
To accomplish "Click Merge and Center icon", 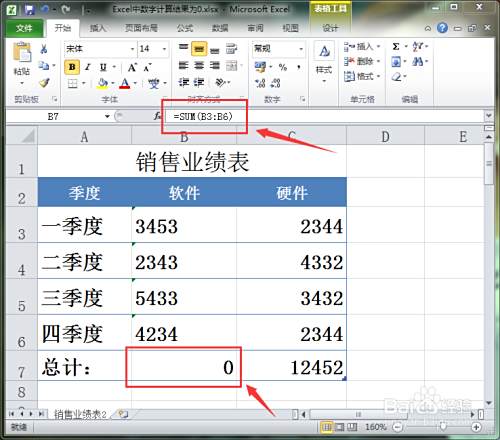I will 231,66.
